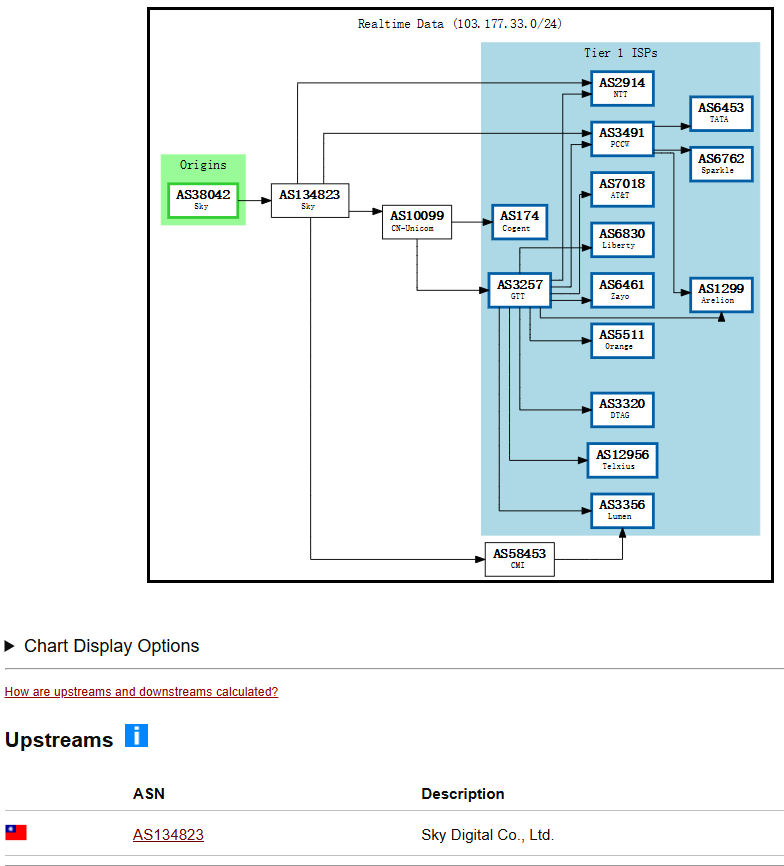Screen dimensions: 784x866
Task: Select the AS3257 GTT node
Action: 520,290
